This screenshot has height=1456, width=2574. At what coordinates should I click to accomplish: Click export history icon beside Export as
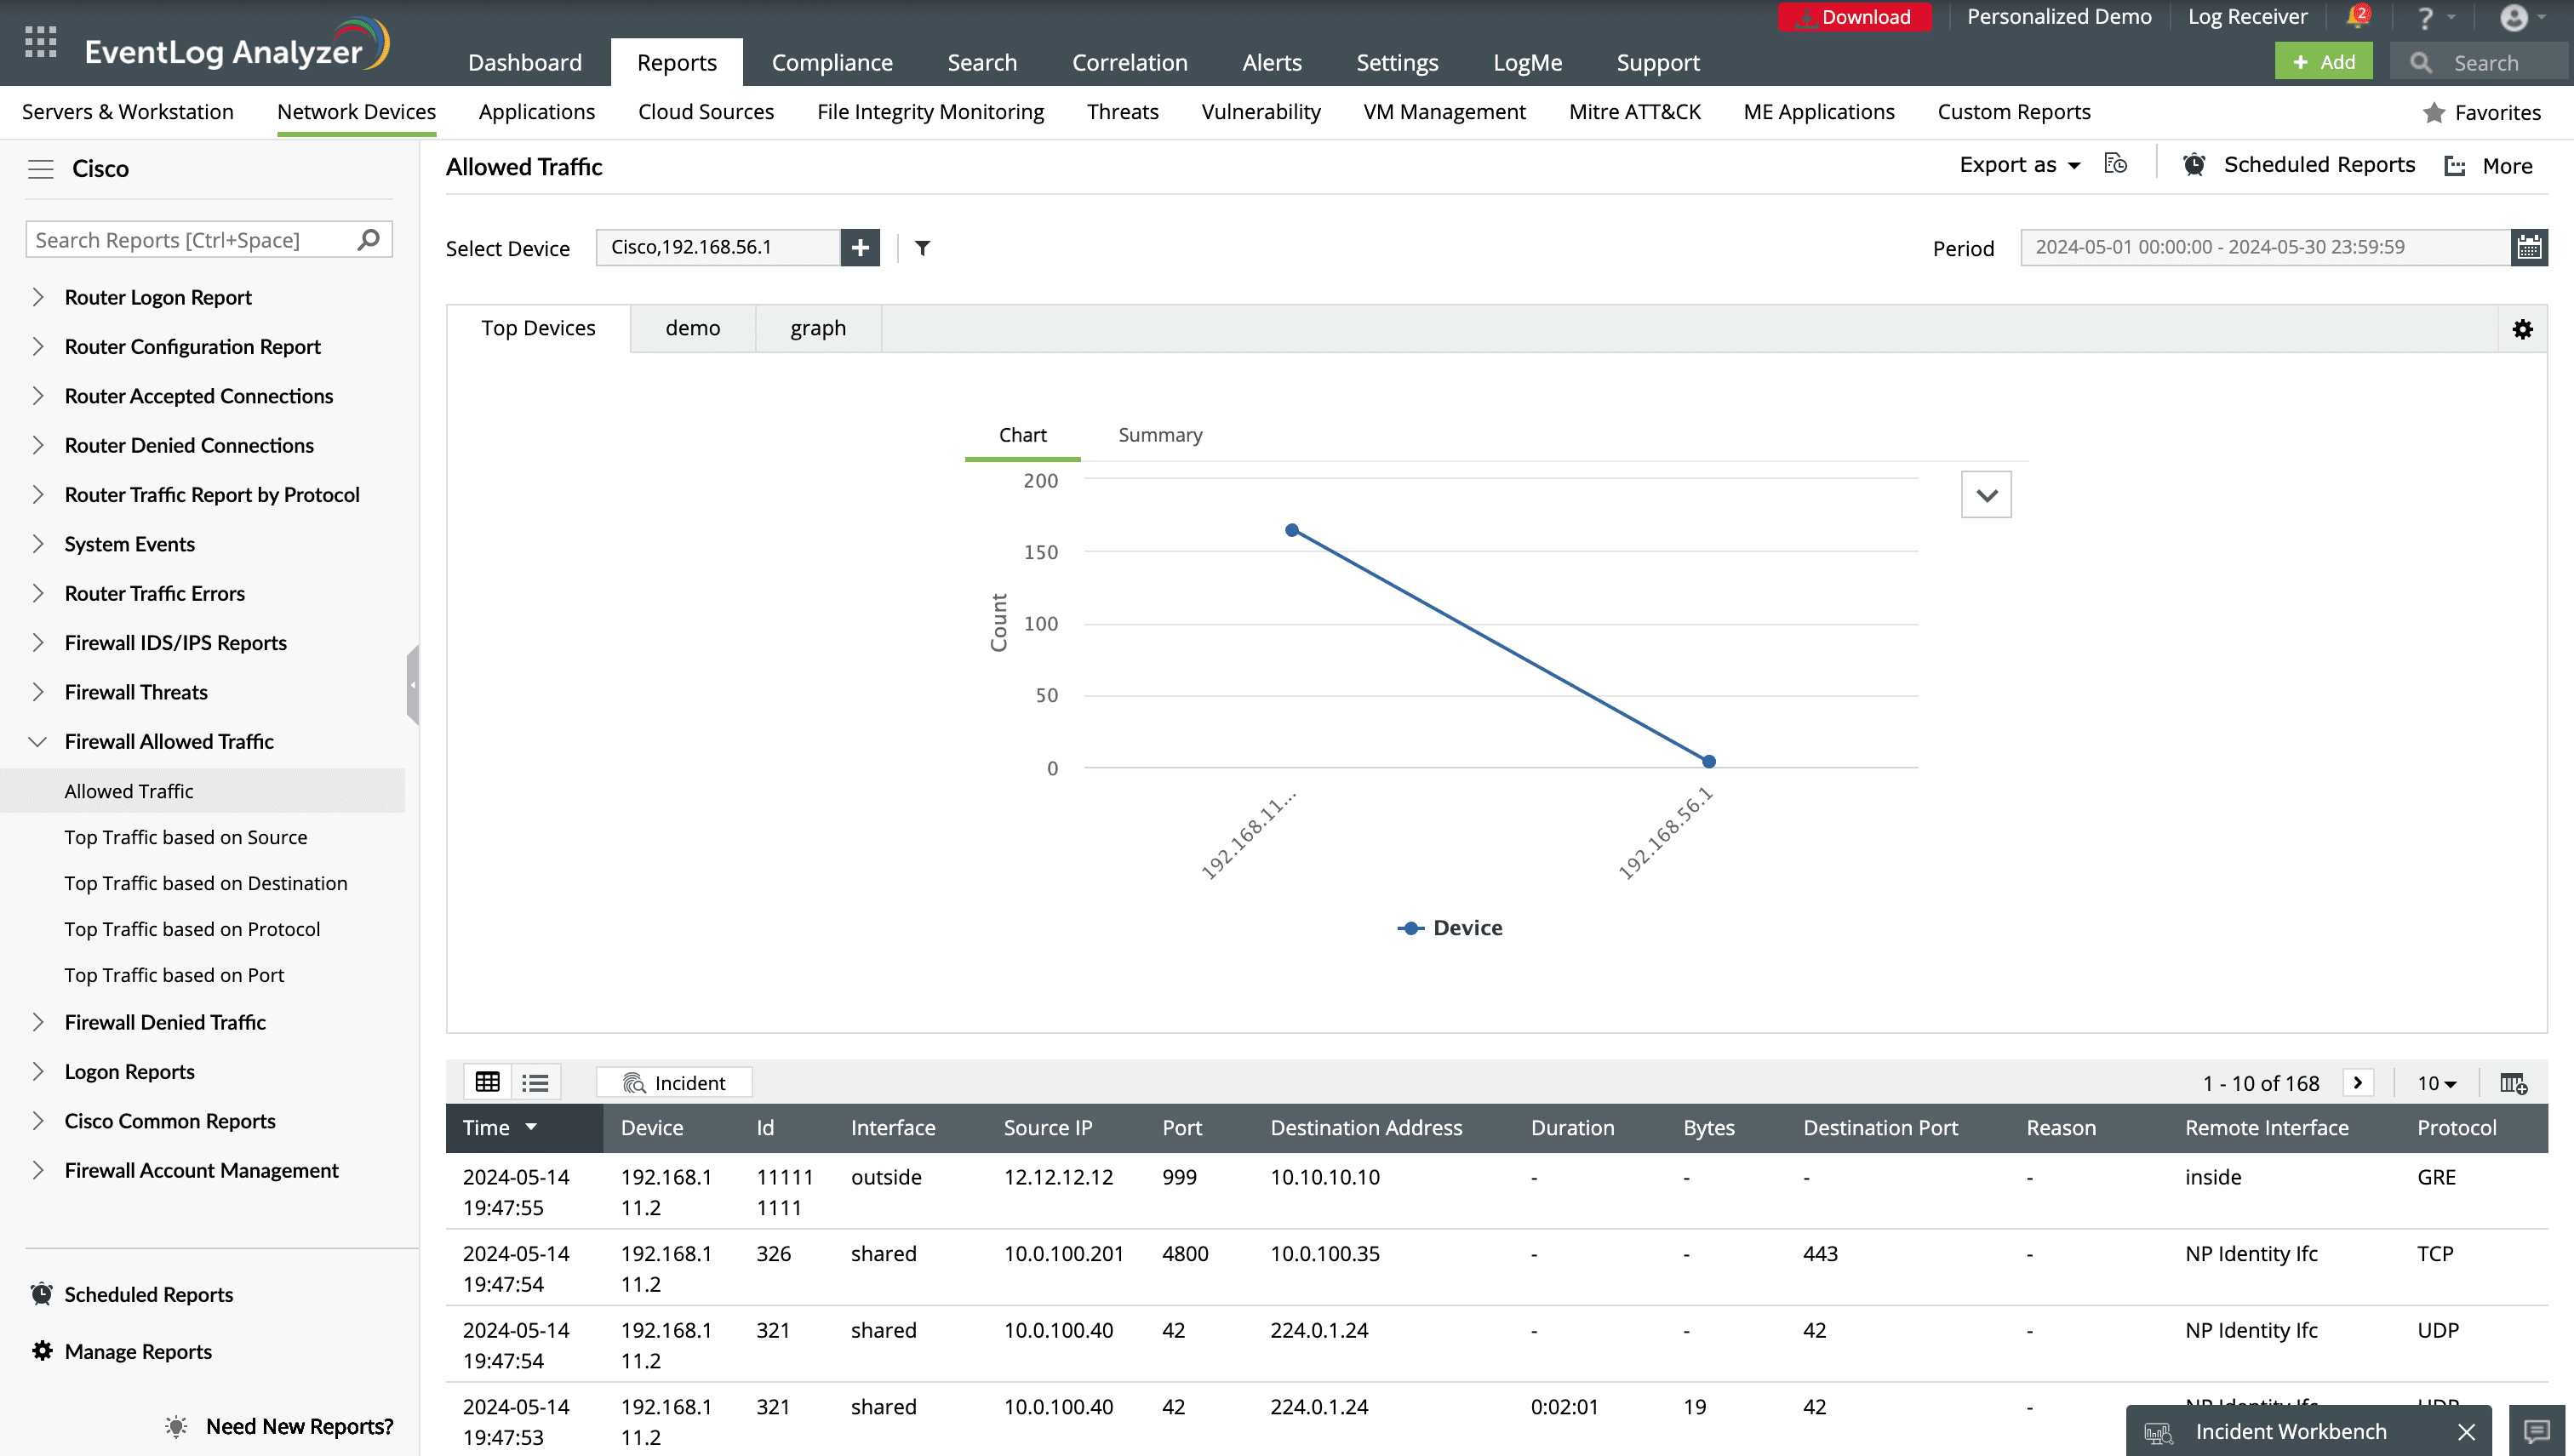pyautogui.click(x=2115, y=164)
